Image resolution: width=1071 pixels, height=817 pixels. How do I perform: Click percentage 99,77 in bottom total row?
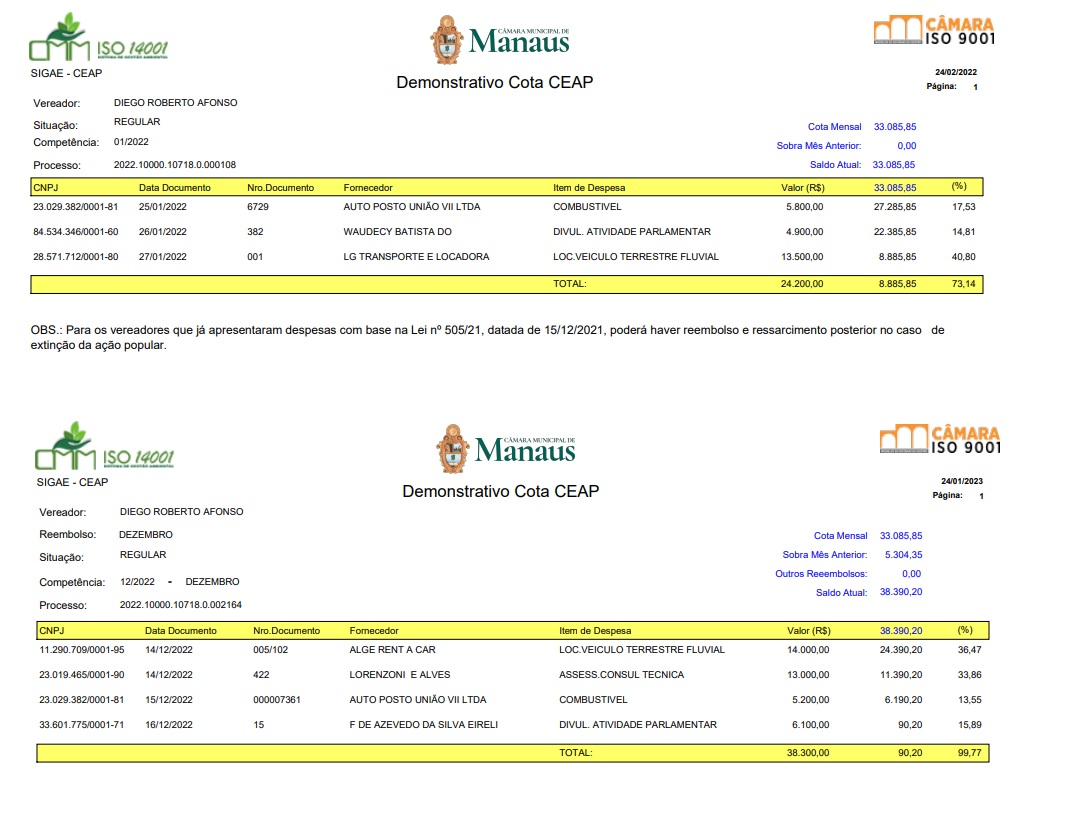970,753
